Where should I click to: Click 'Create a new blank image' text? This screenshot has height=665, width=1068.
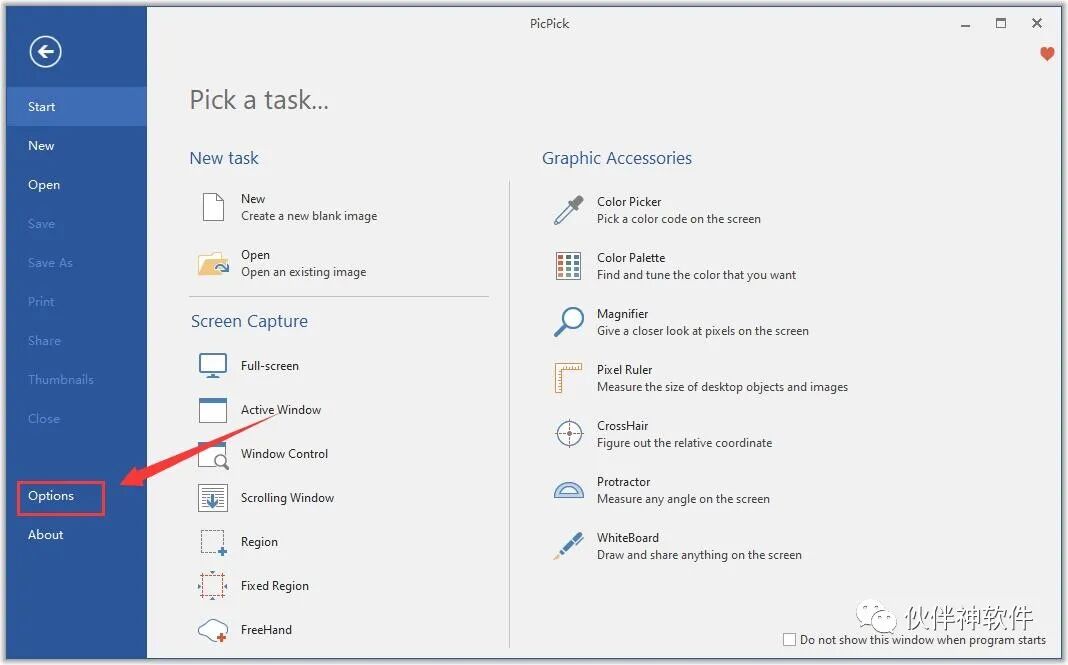(x=309, y=216)
